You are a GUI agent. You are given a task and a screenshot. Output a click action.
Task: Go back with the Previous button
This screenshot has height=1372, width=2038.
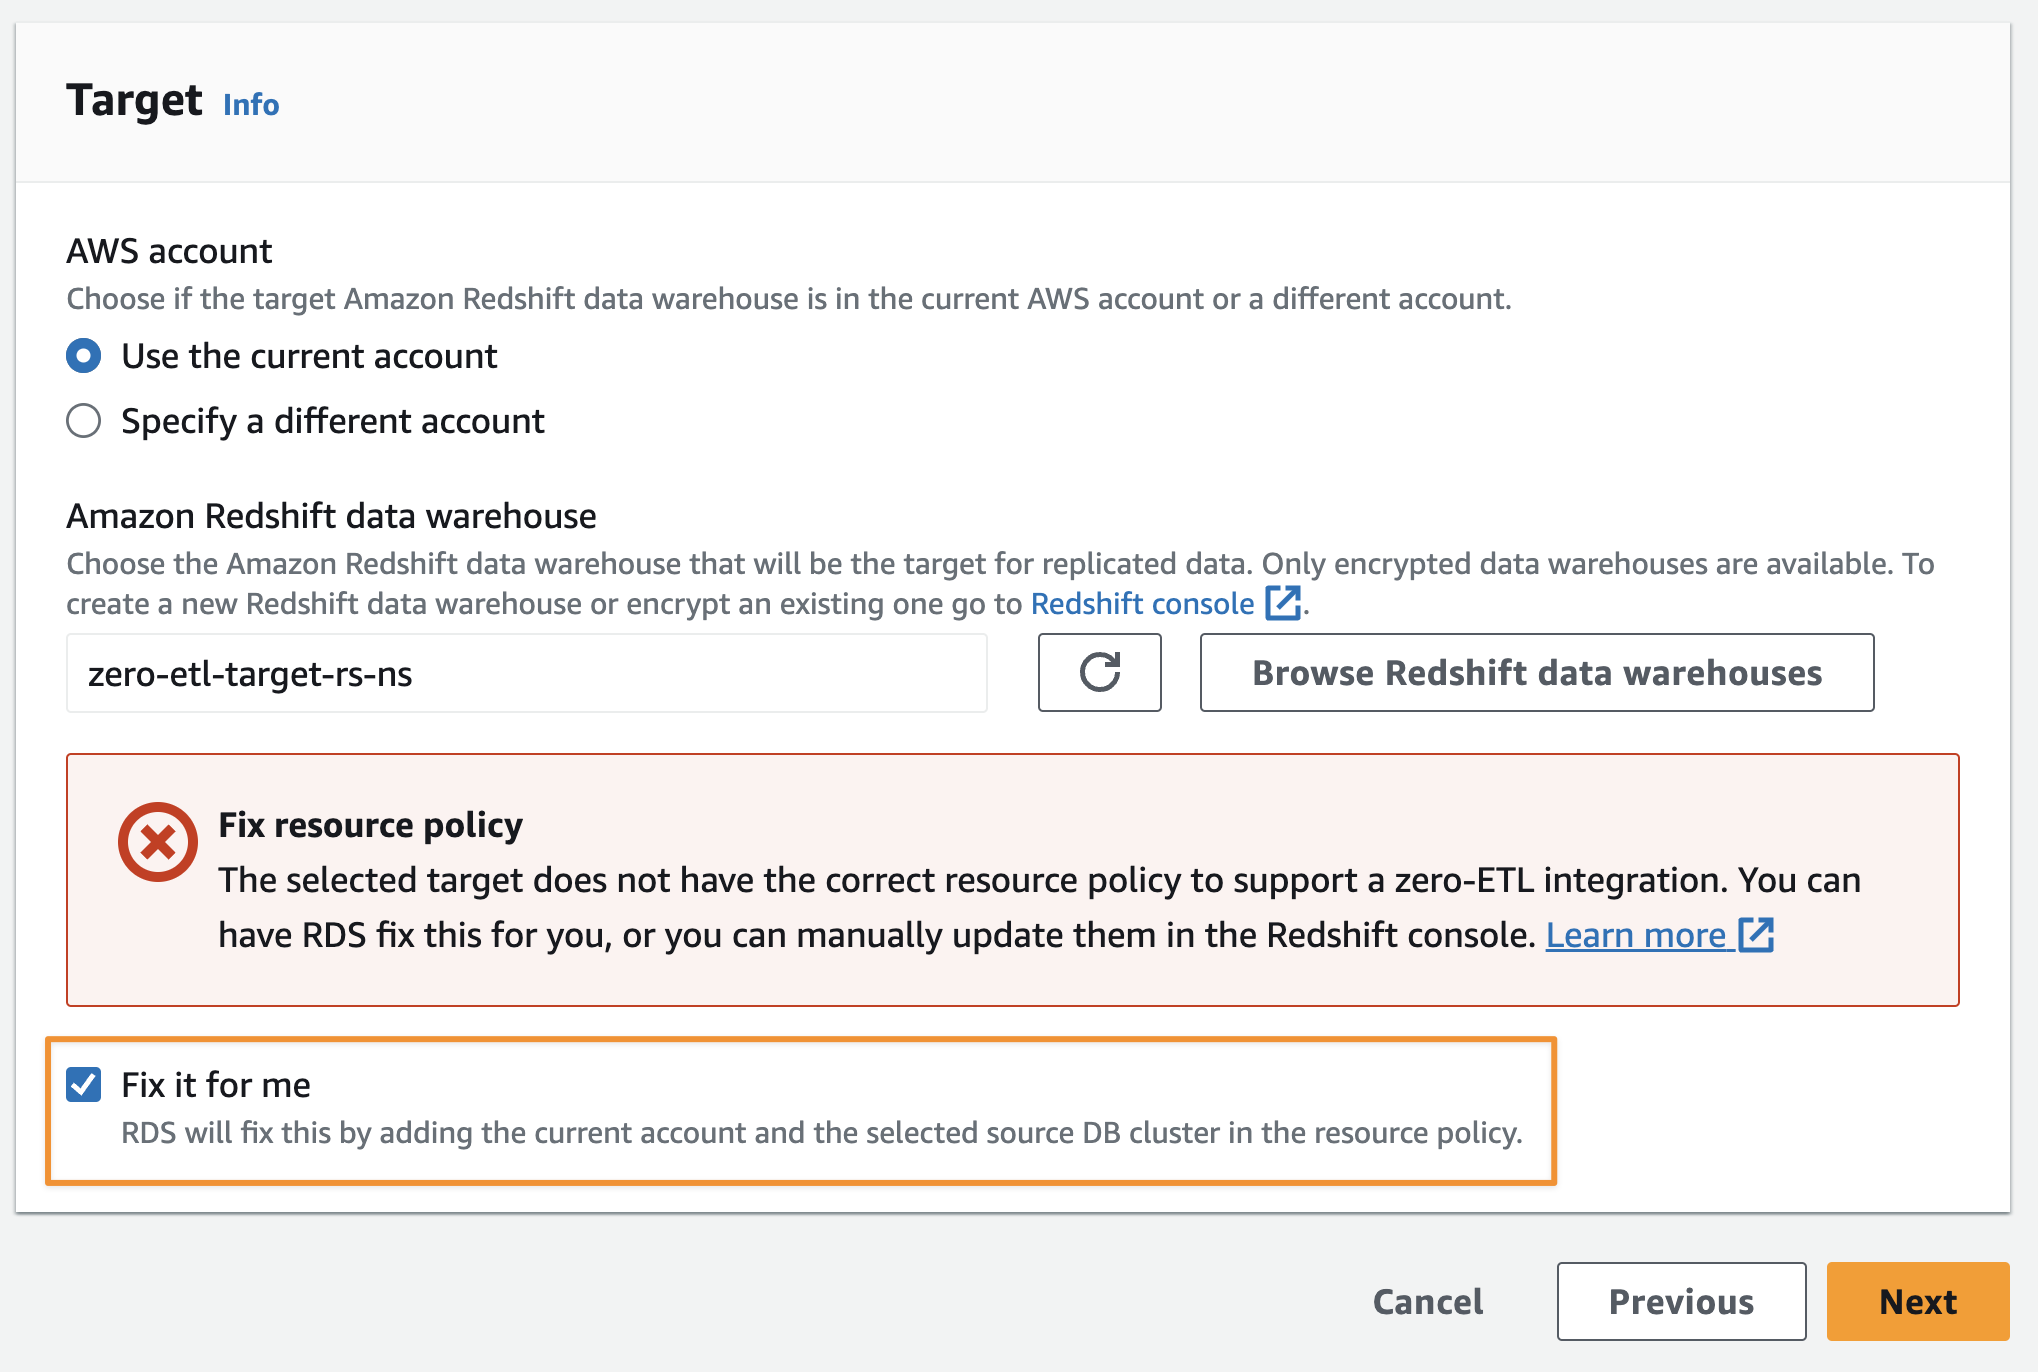1680,1301
